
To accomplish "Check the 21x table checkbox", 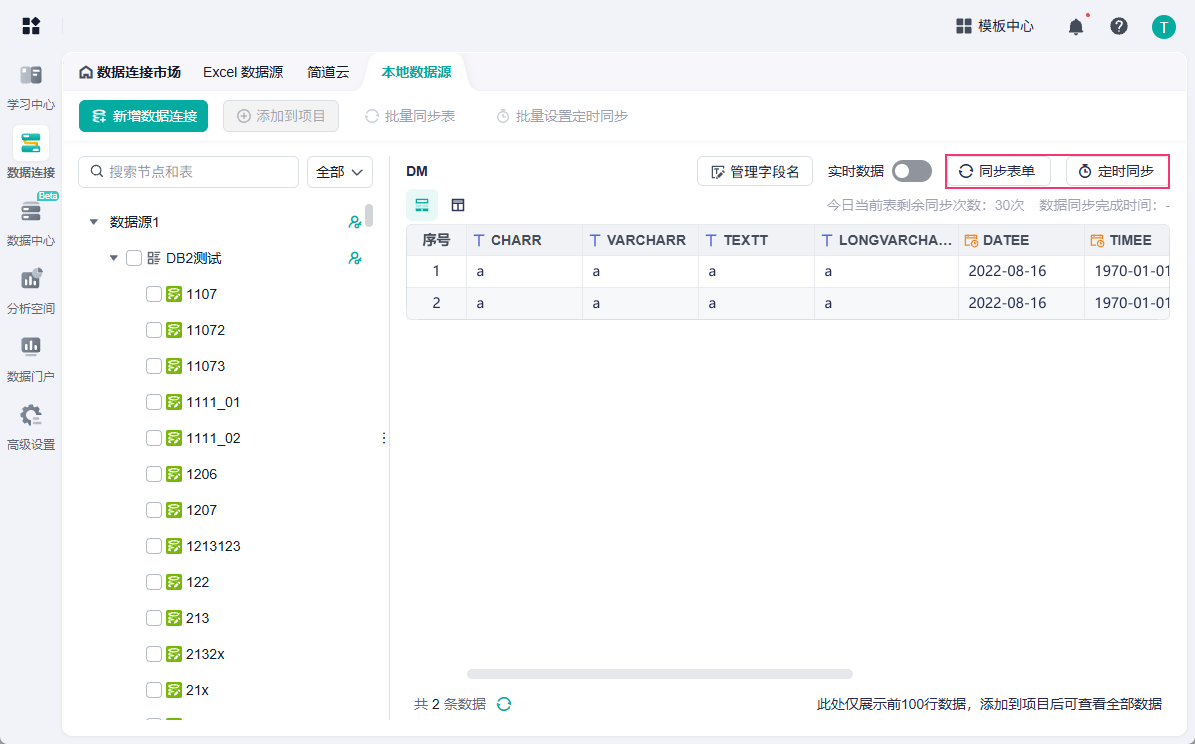I will tap(153, 690).
